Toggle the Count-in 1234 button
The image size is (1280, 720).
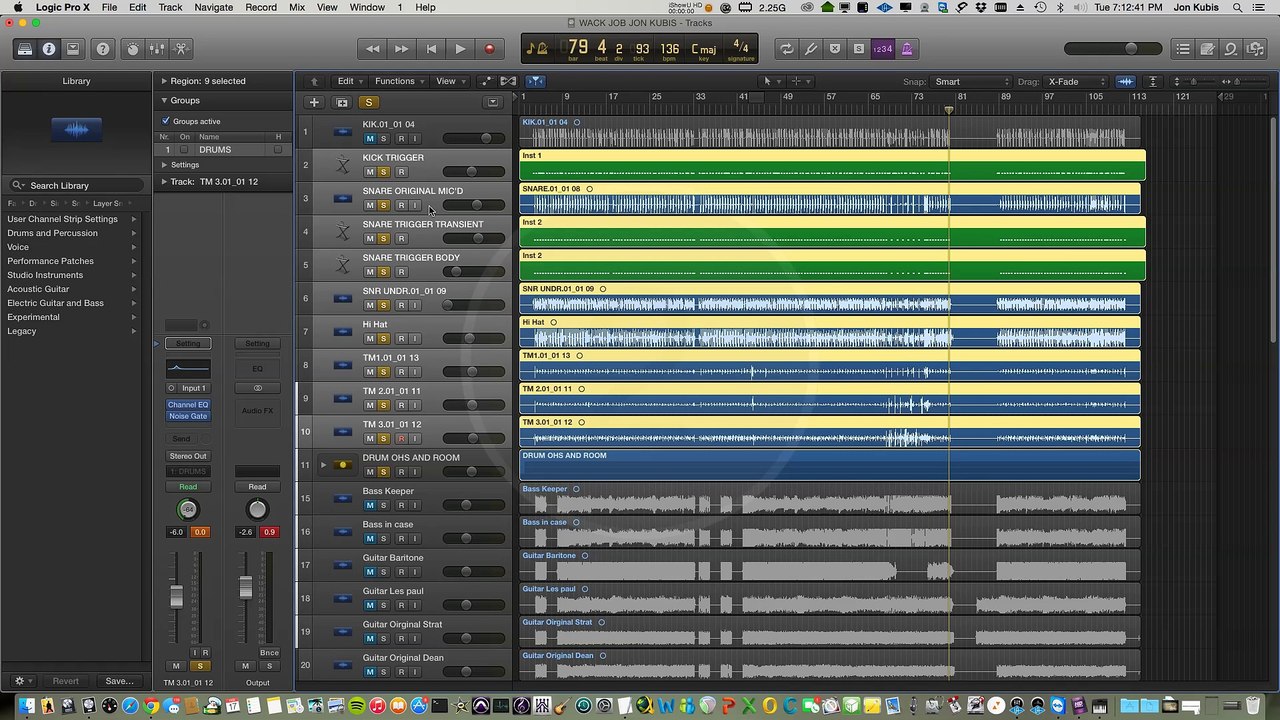tap(883, 49)
